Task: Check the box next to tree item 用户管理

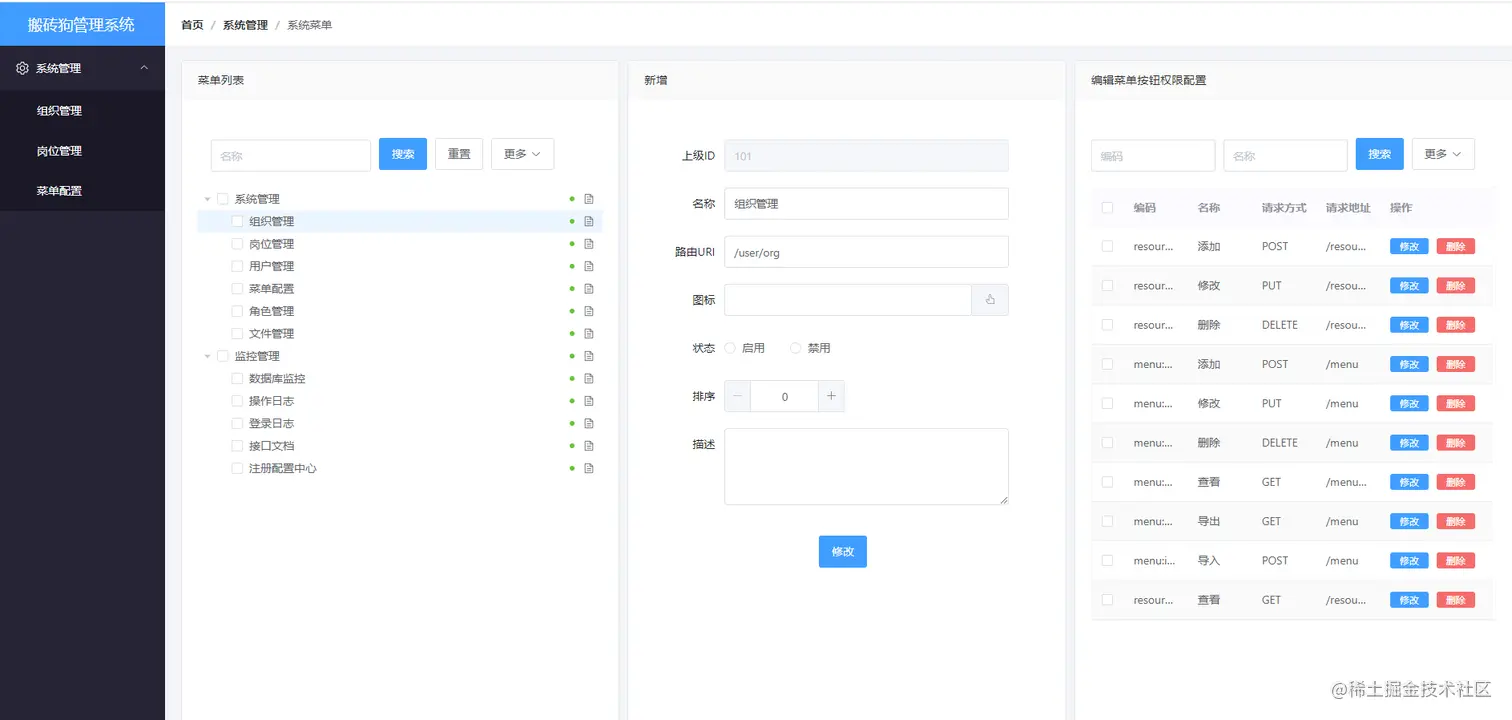Action: (x=237, y=266)
